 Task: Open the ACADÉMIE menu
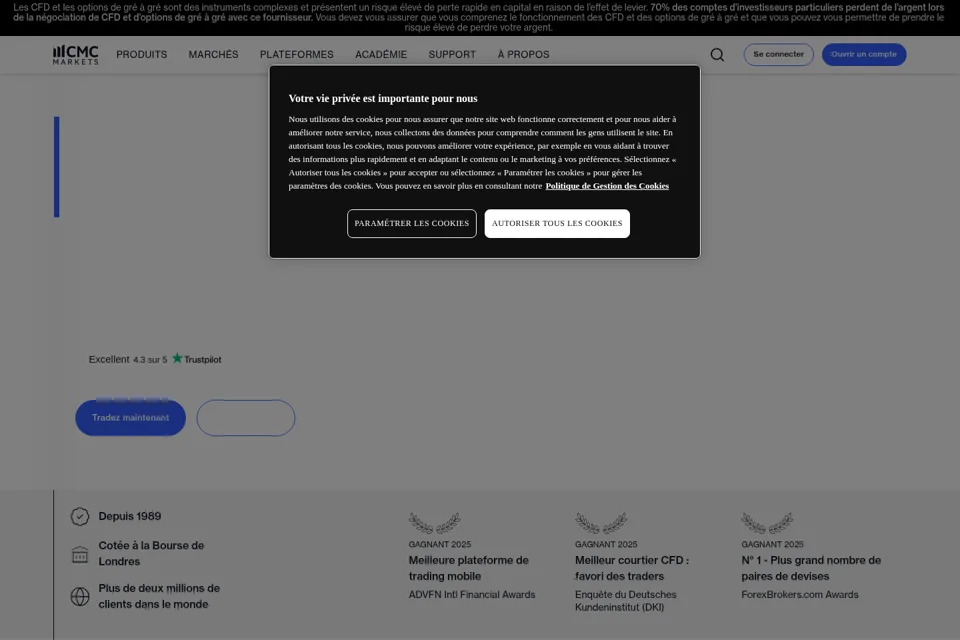pos(381,55)
